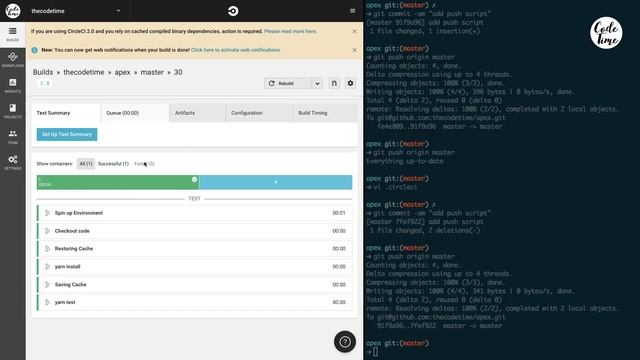Expand the yarn test step

(195, 302)
